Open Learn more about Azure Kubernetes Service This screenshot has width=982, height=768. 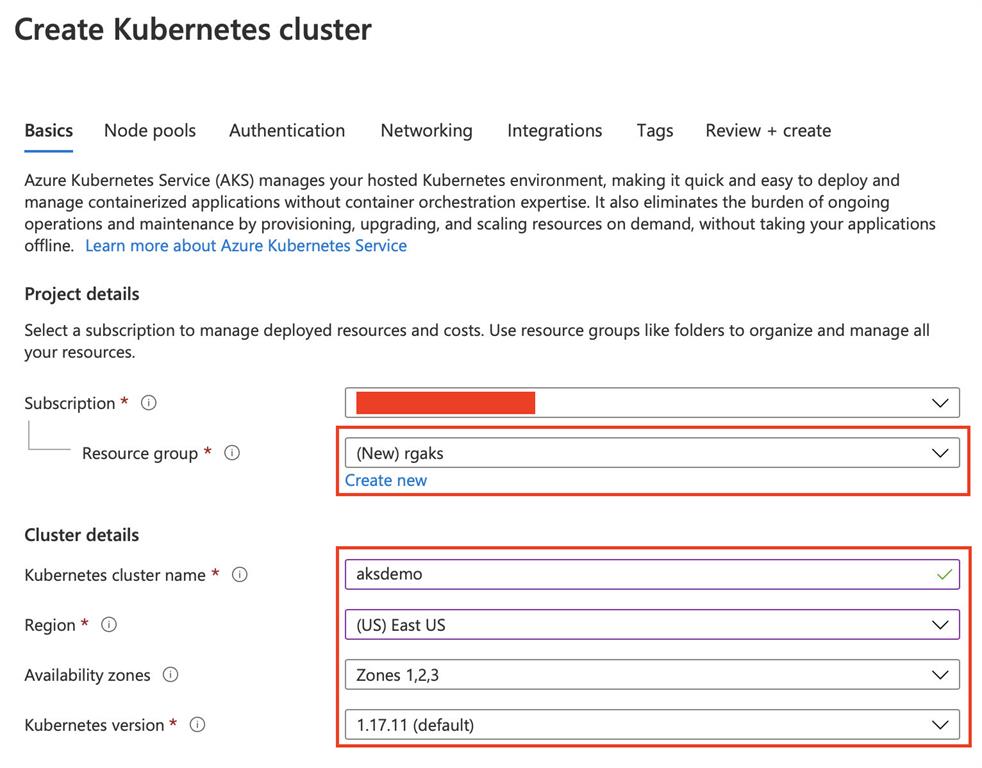[x=246, y=246]
